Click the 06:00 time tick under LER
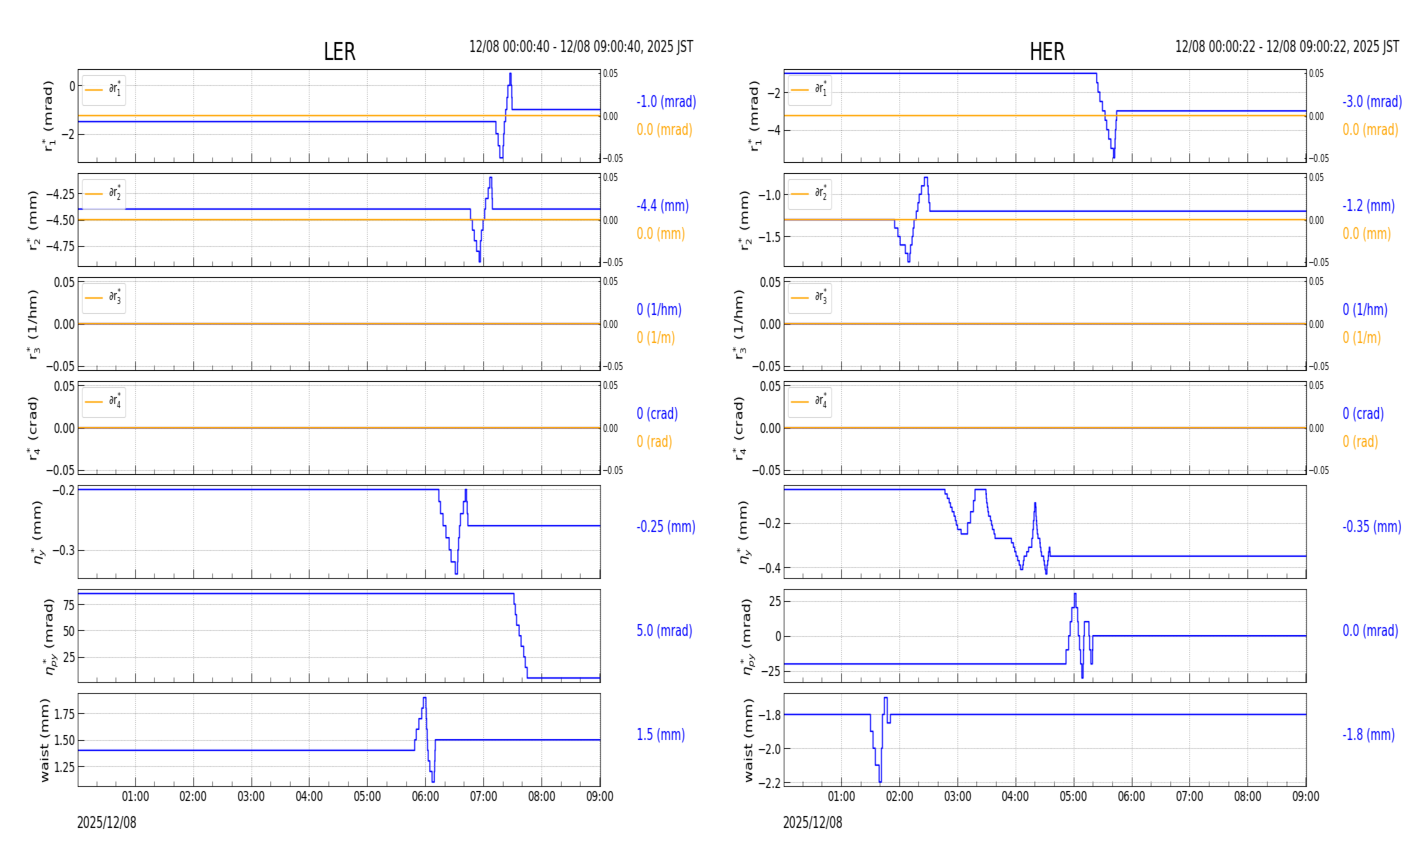Screen dimensions: 1412x864 tap(425, 797)
